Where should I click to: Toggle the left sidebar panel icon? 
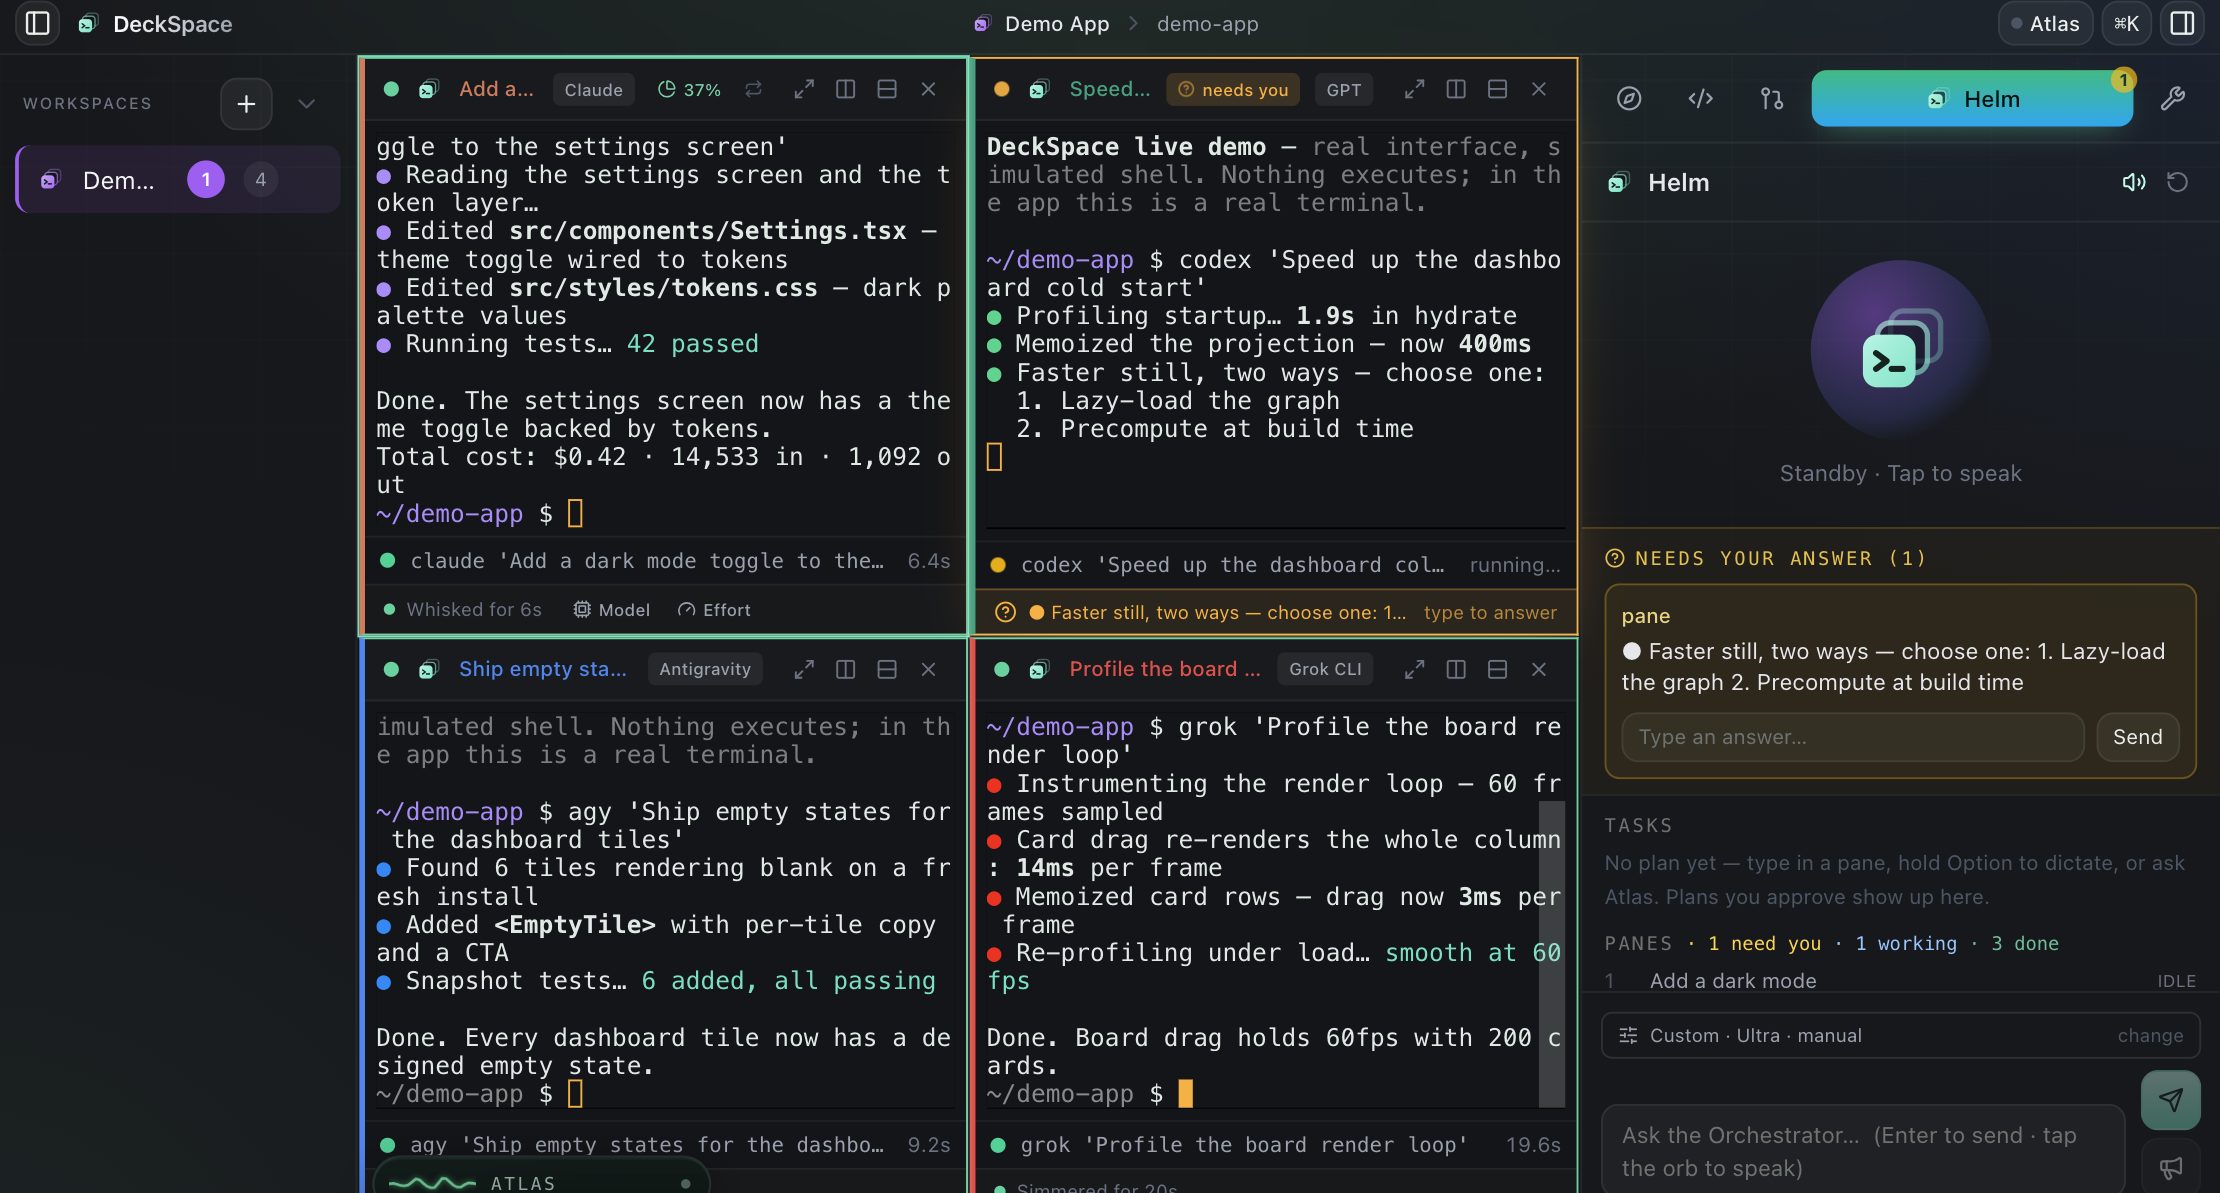tap(37, 23)
